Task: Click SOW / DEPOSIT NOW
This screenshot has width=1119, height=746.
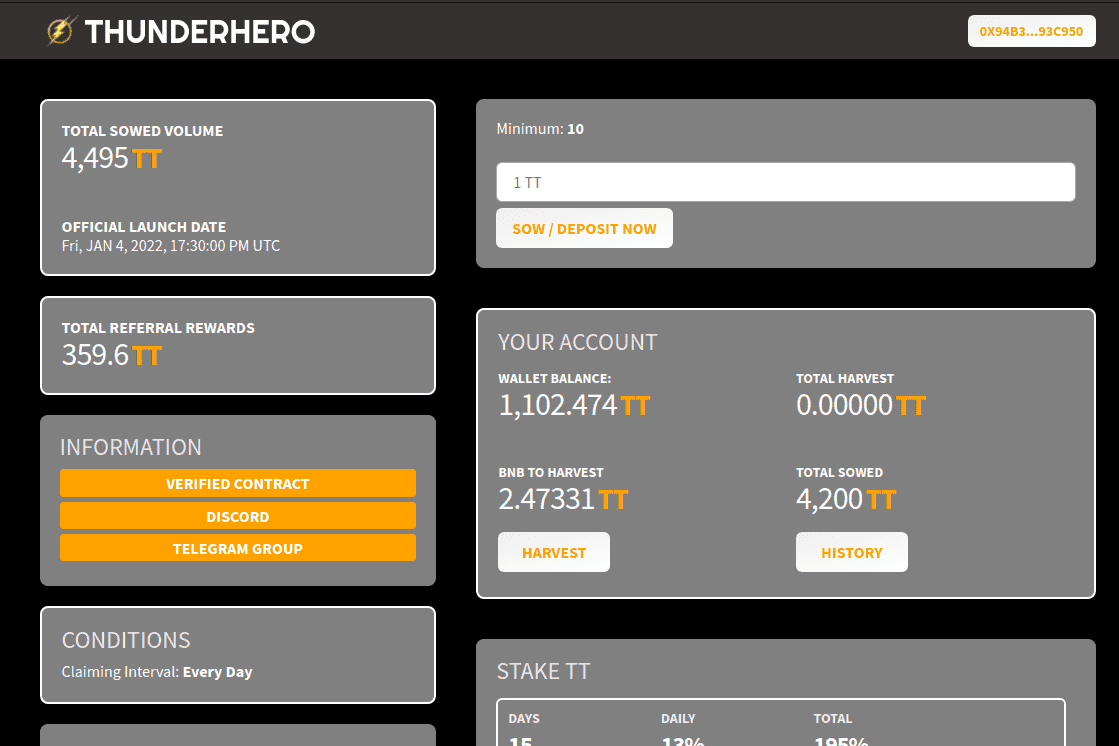Action: [584, 227]
